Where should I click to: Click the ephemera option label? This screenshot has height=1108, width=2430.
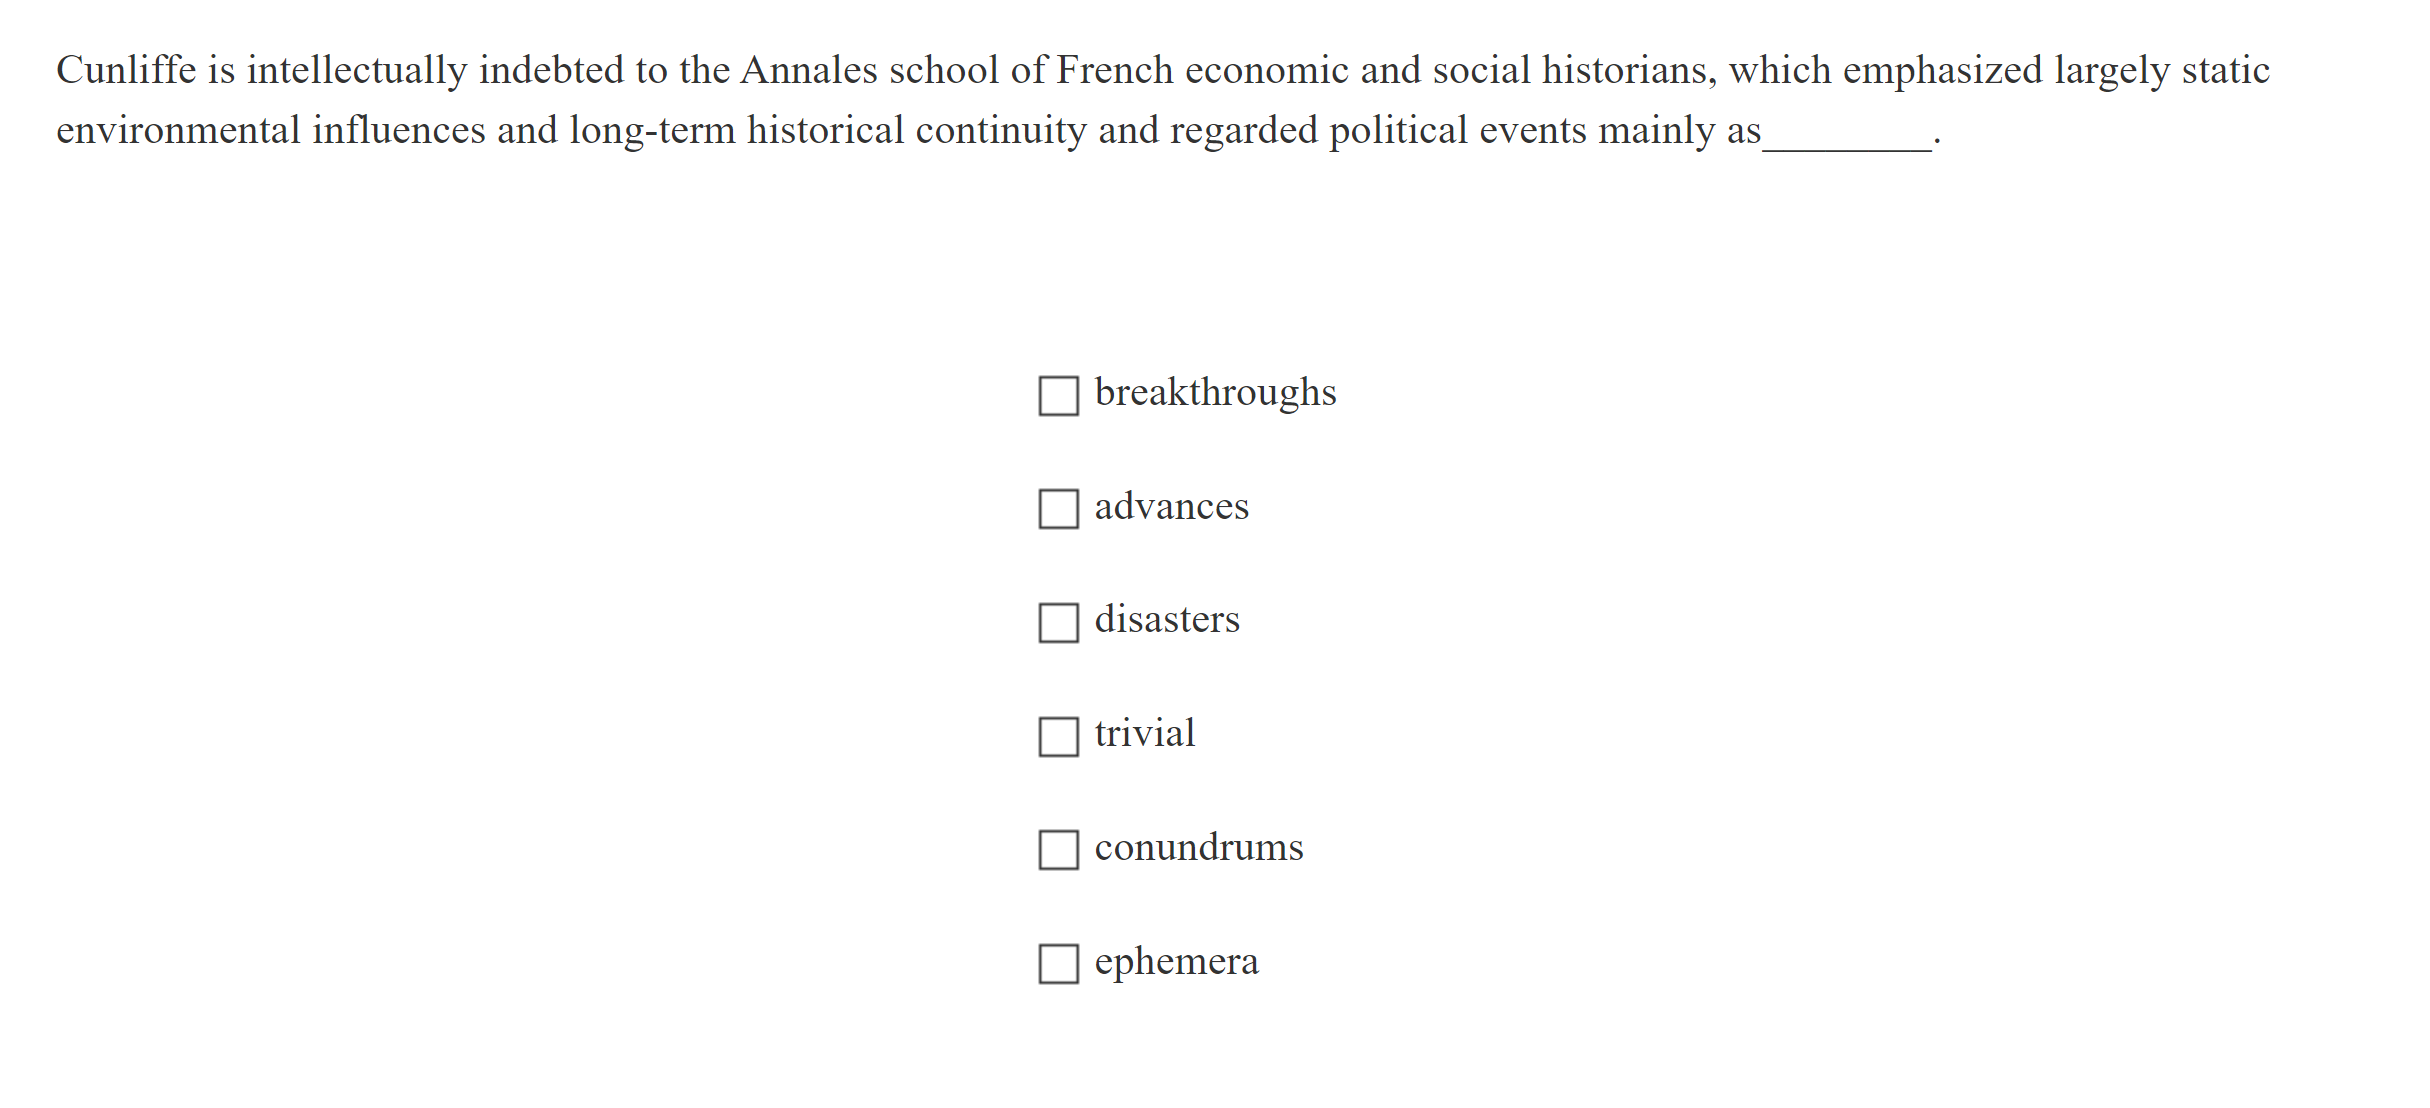click(1176, 961)
